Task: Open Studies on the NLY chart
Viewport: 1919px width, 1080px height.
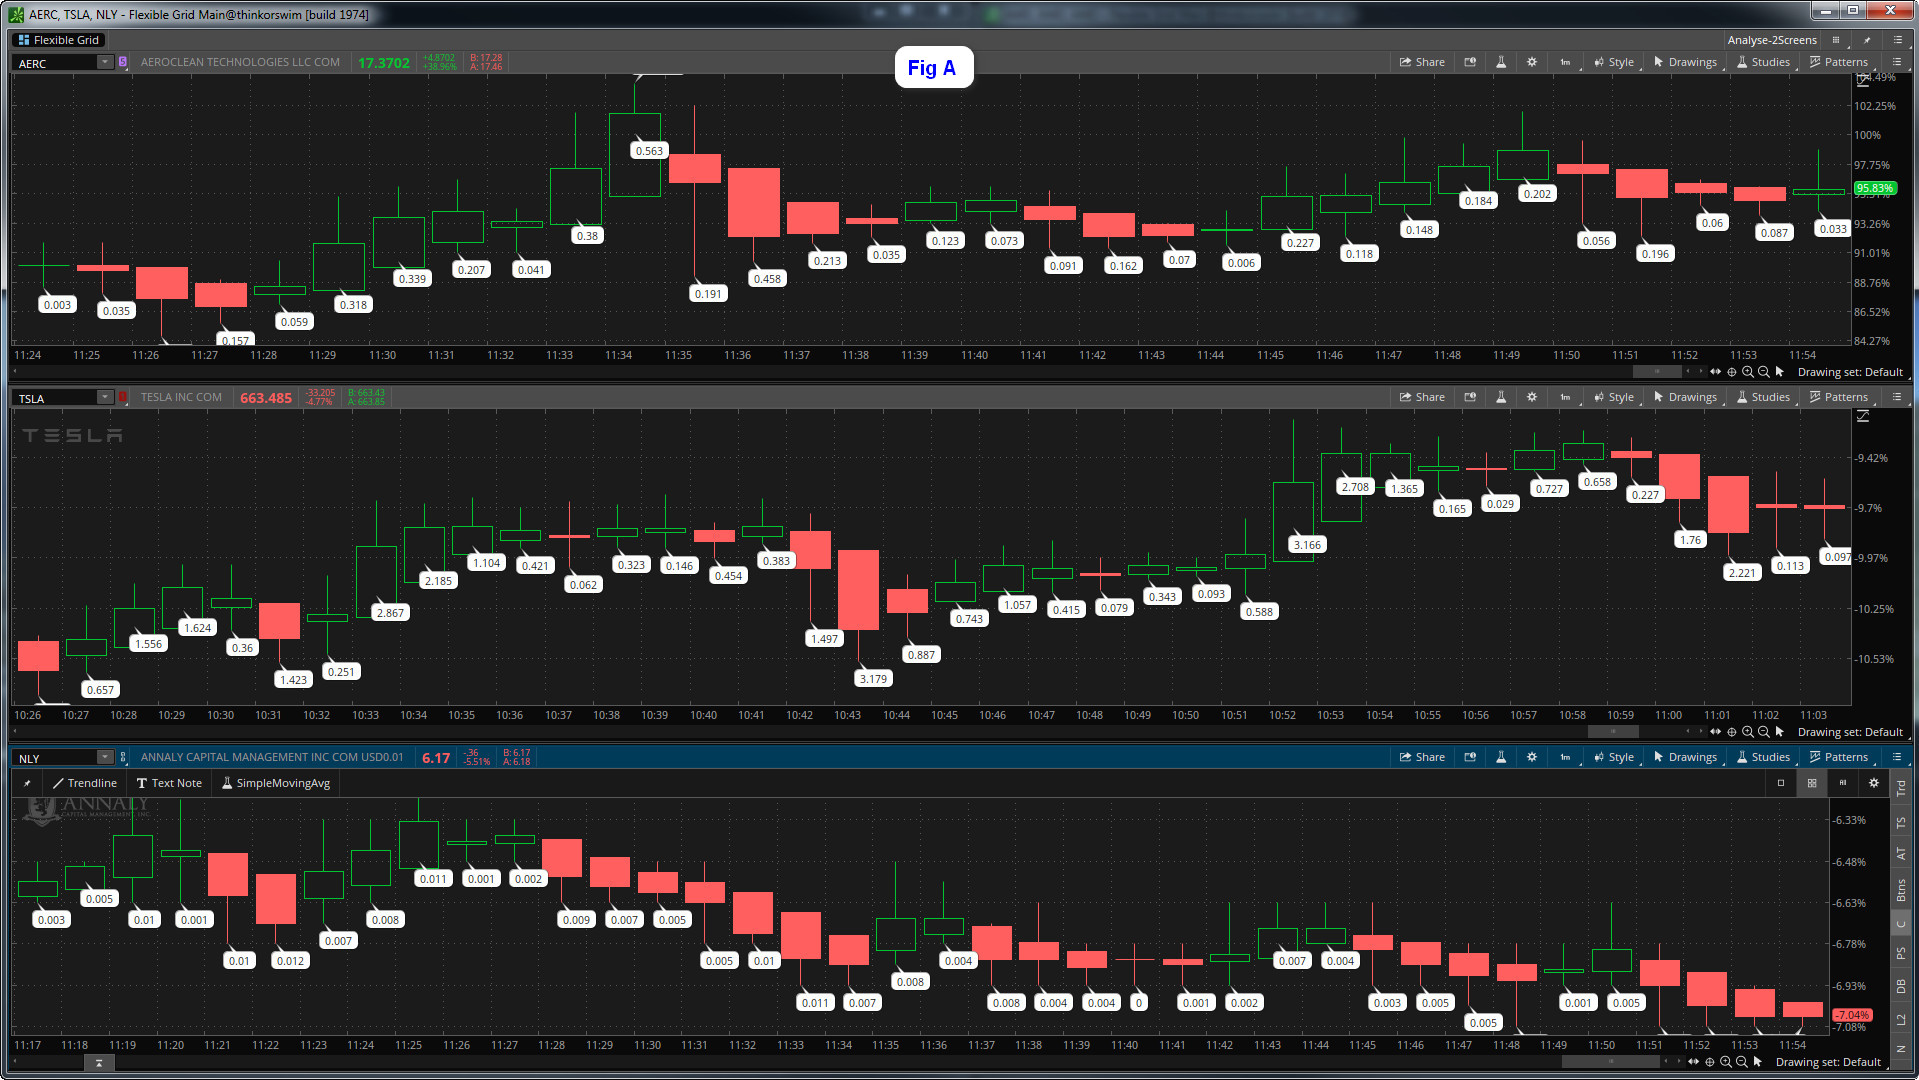Action: [1764, 757]
